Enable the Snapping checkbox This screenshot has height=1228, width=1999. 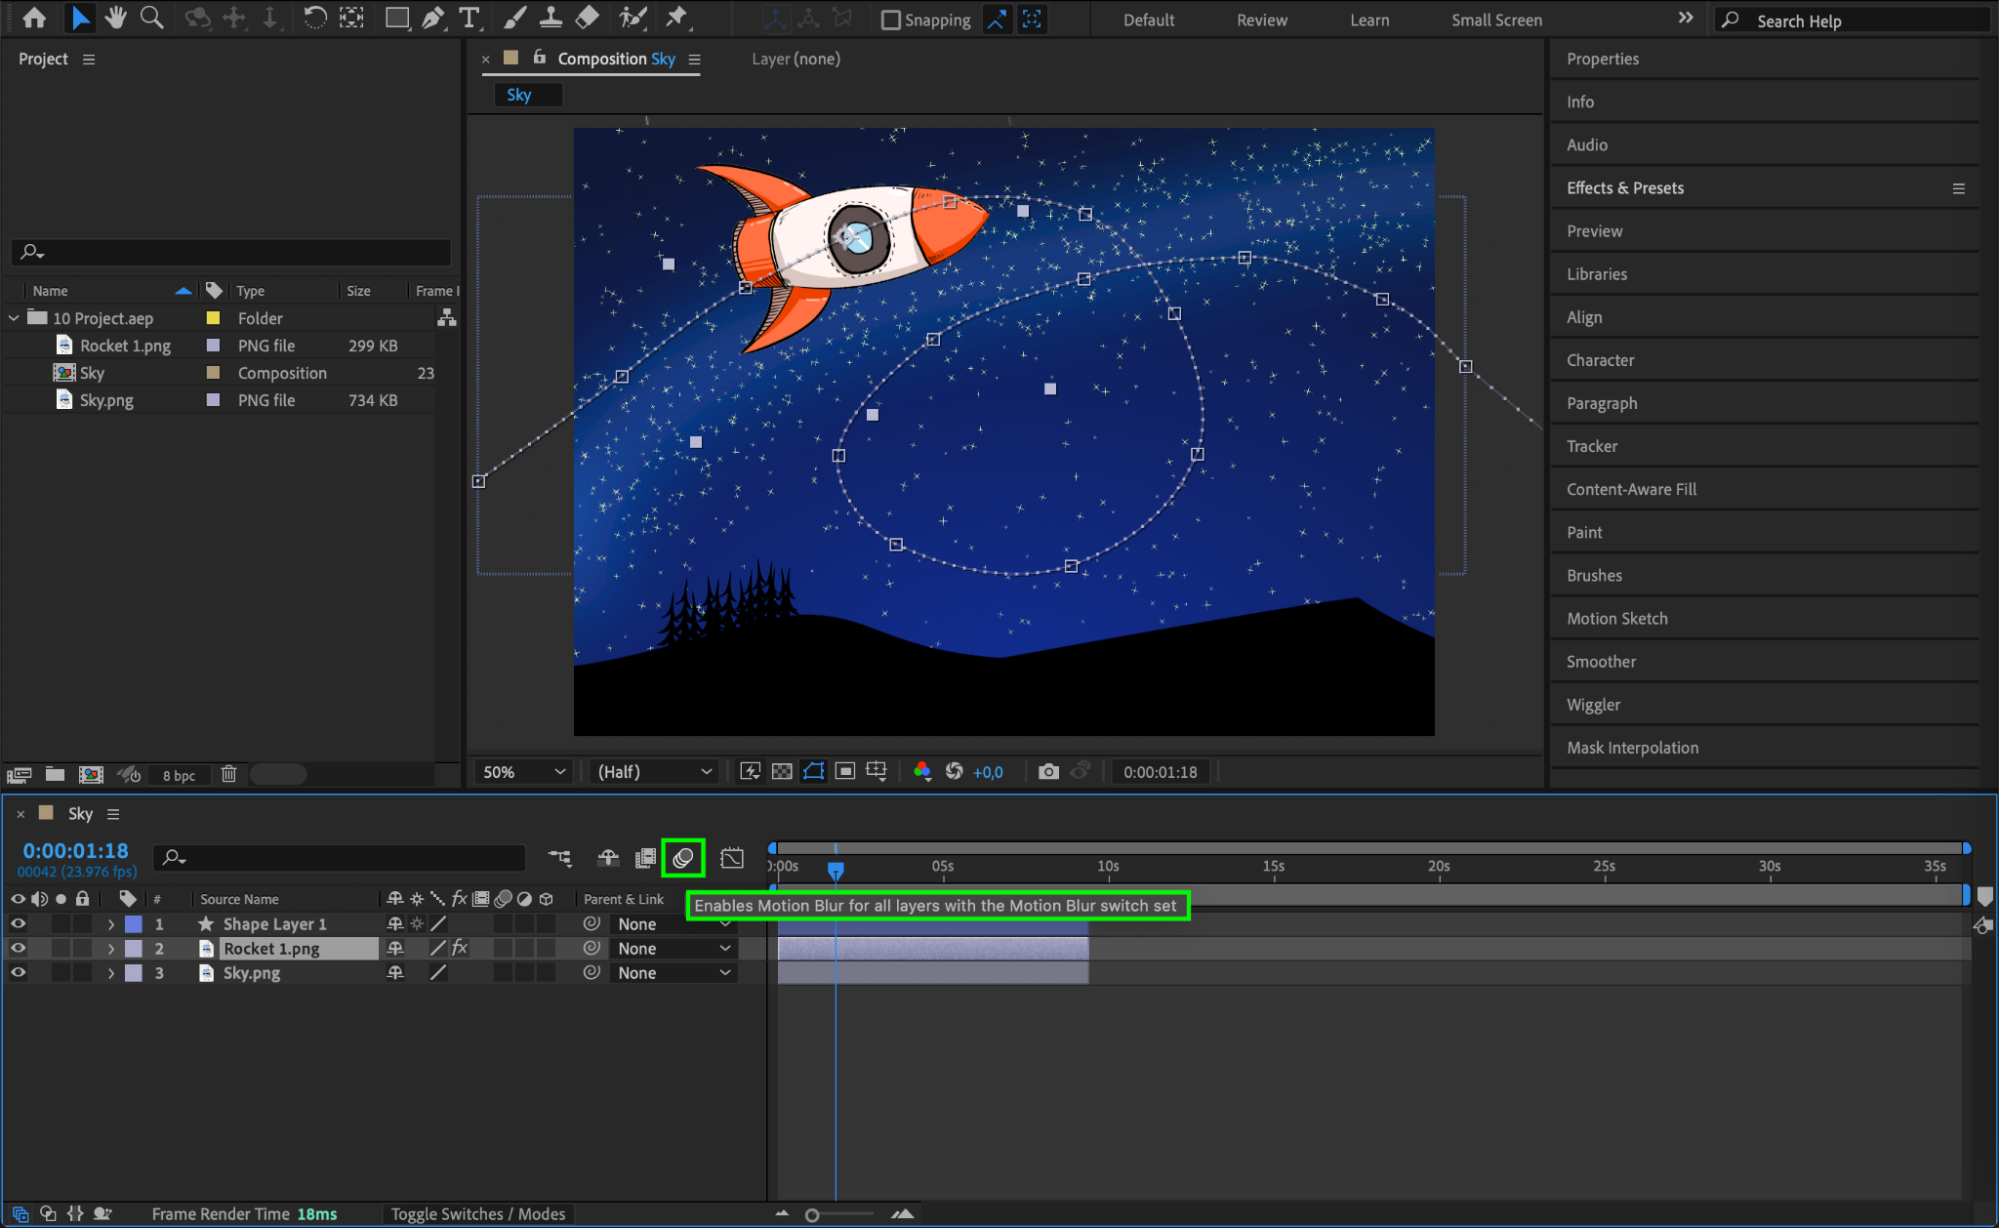coord(890,20)
